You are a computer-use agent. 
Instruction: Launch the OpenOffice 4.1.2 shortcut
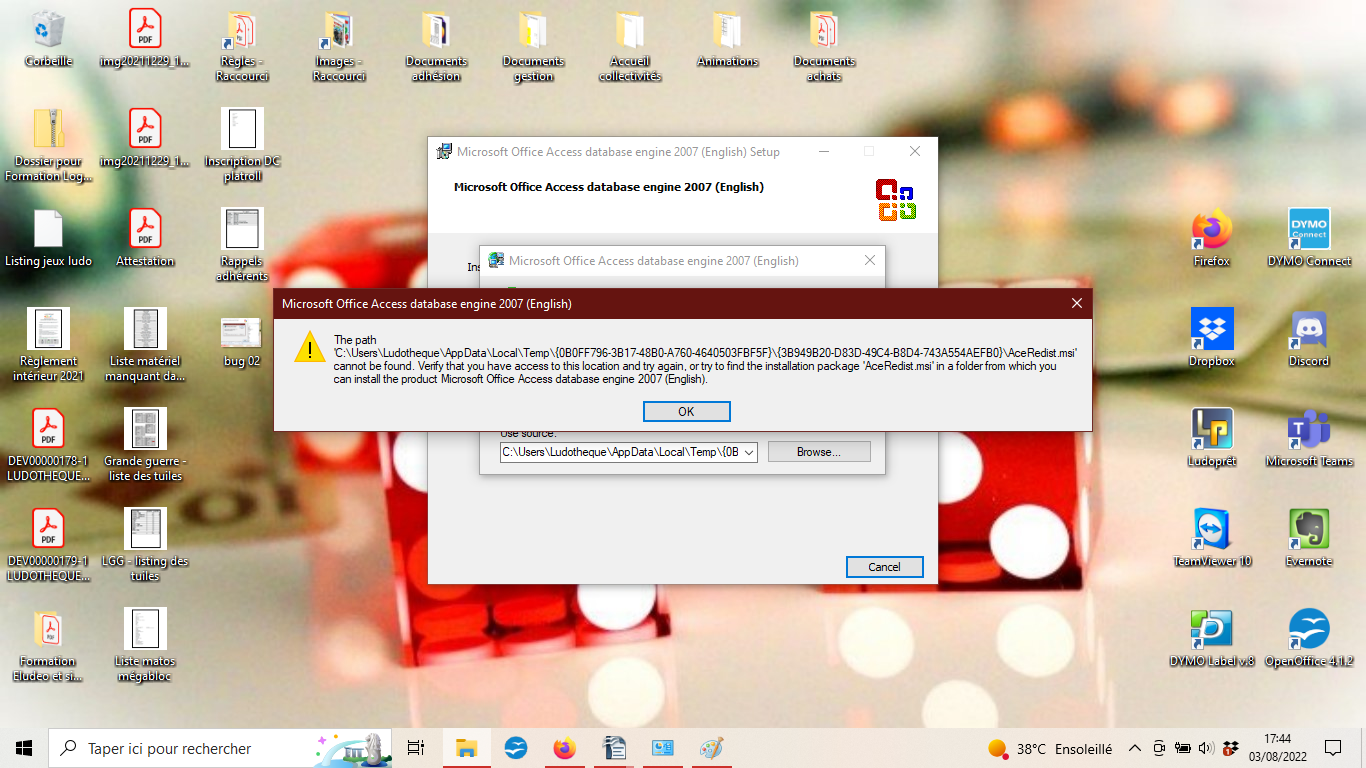click(1309, 638)
